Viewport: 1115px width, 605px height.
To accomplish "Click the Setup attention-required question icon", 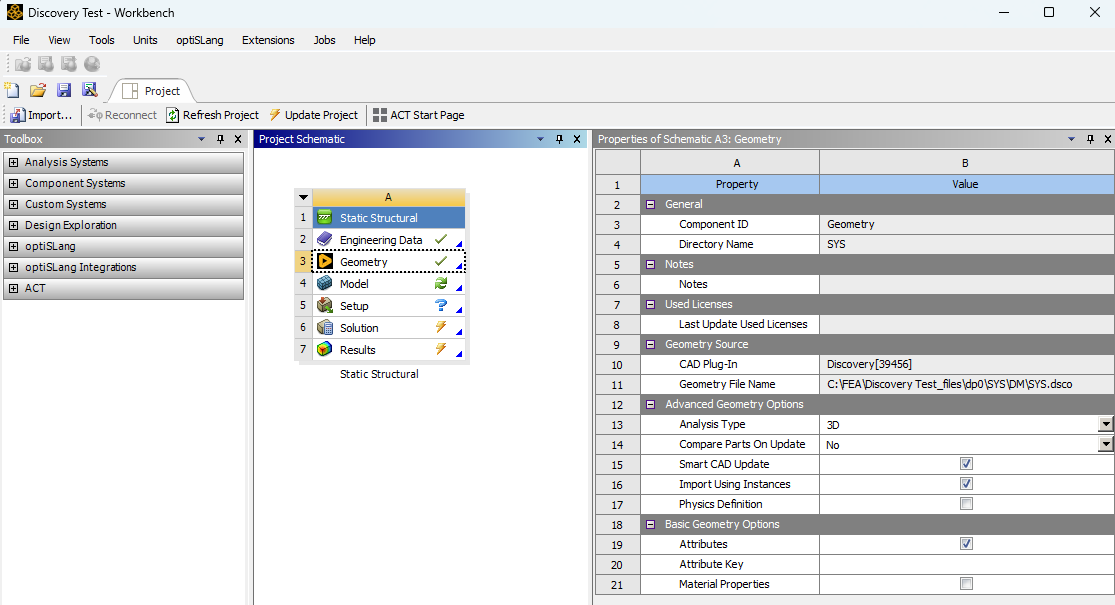I will point(441,306).
